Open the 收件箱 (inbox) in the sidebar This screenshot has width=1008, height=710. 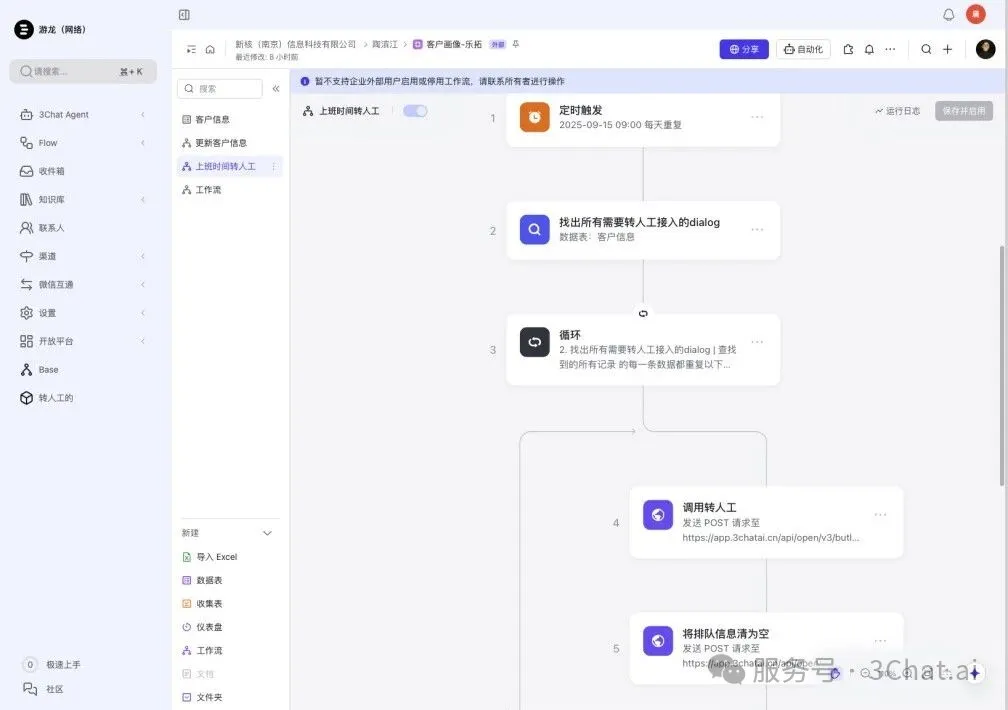[x=47, y=171]
